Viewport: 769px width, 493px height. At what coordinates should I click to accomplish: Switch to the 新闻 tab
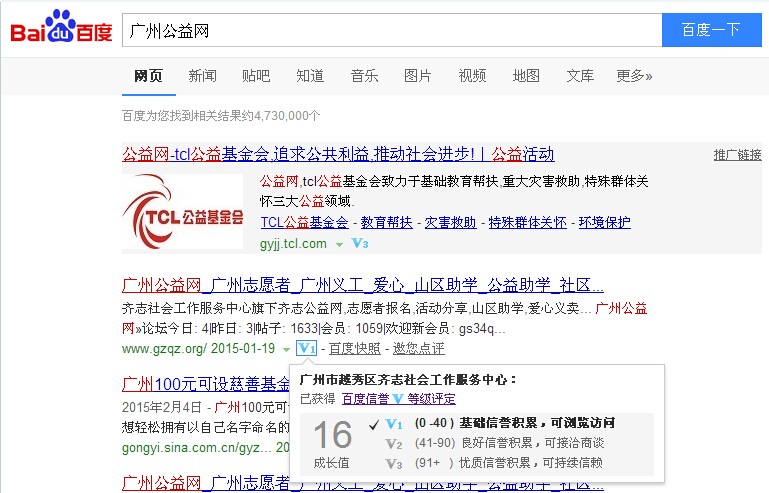tap(203, 76)
